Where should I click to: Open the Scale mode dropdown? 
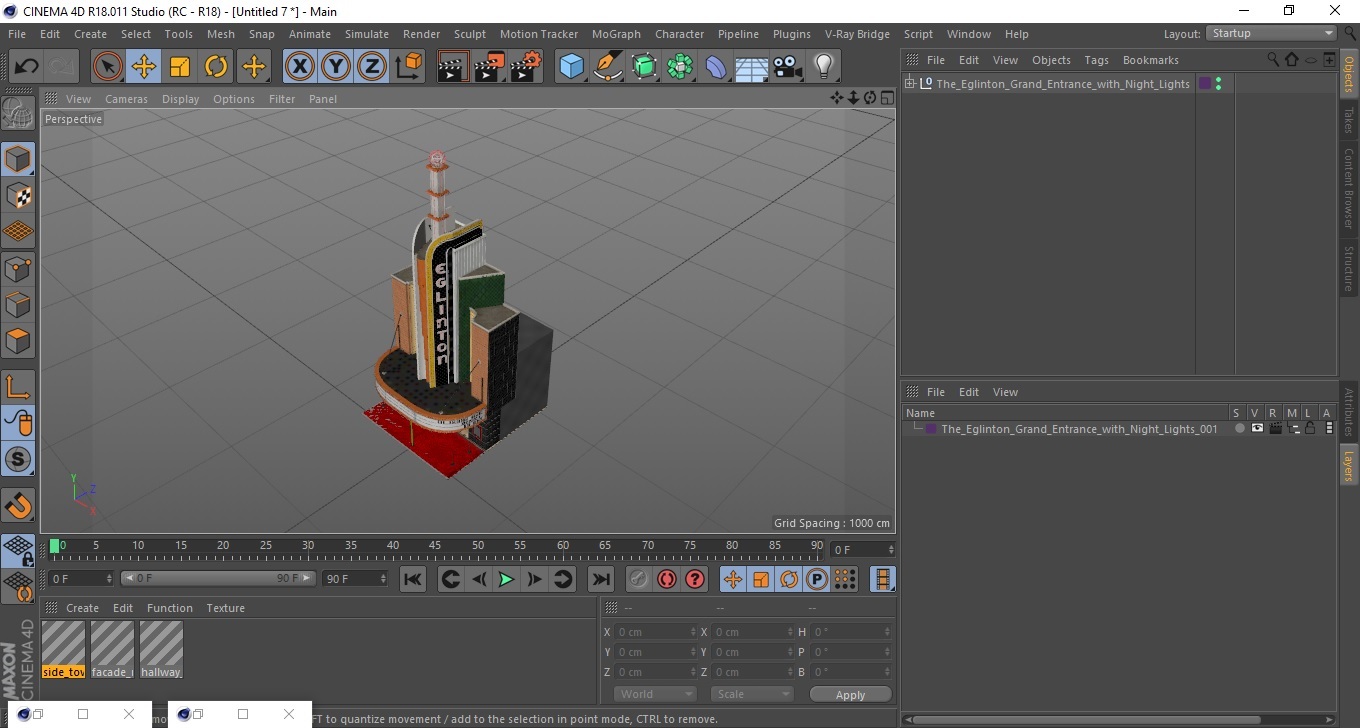click(752, 694)
